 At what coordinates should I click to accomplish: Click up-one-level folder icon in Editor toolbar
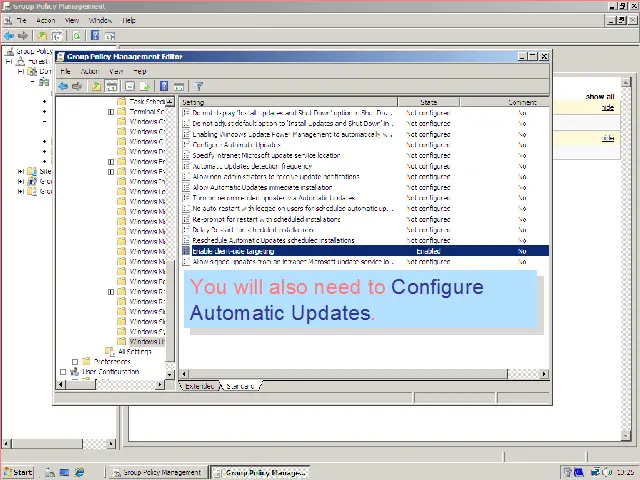click(x=96, y=86)
